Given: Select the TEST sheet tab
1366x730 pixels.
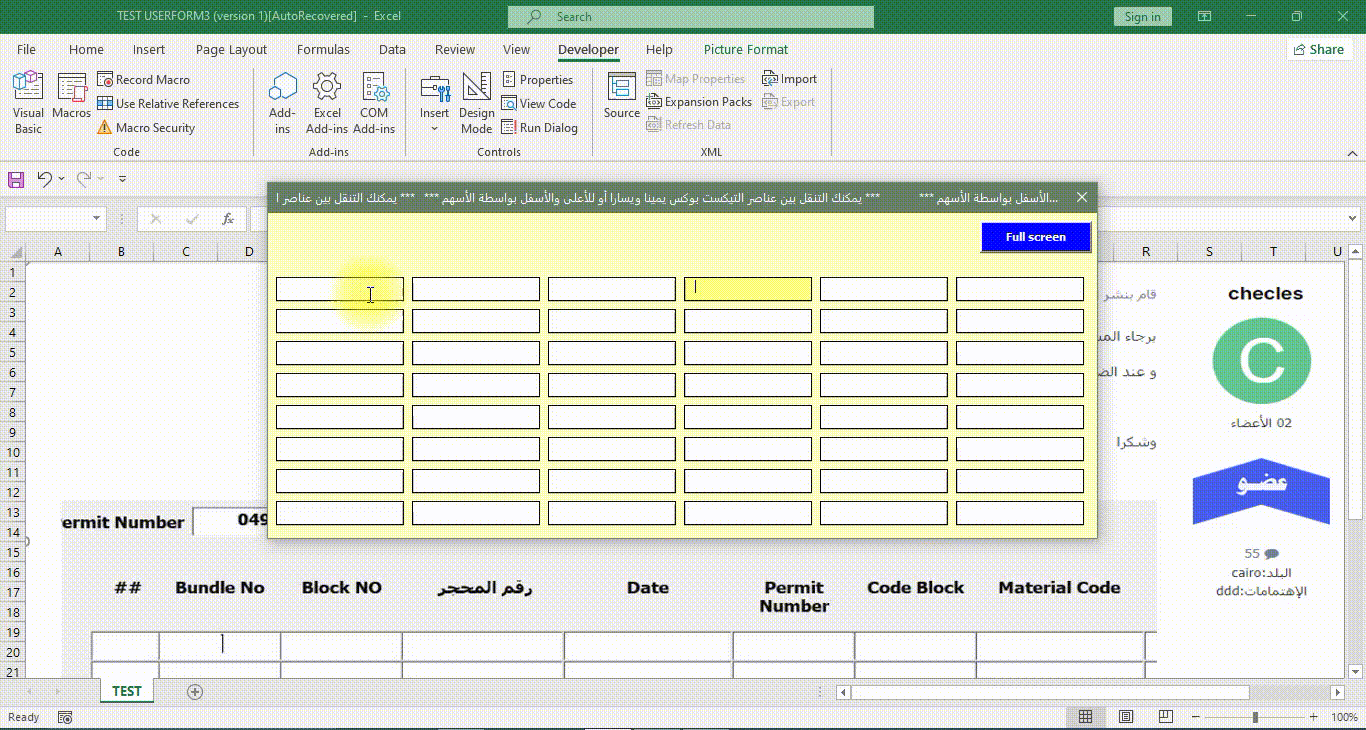Looking at the screenshot, I should click(x=126, y=691).
